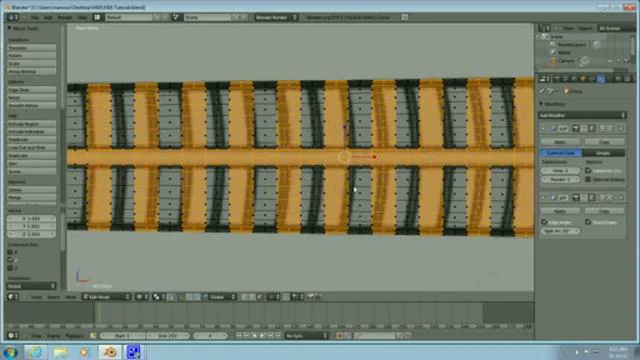
Task: Toggle the X constraint axis checkbox
Action: pyautogui.click(x=10, y=252)
